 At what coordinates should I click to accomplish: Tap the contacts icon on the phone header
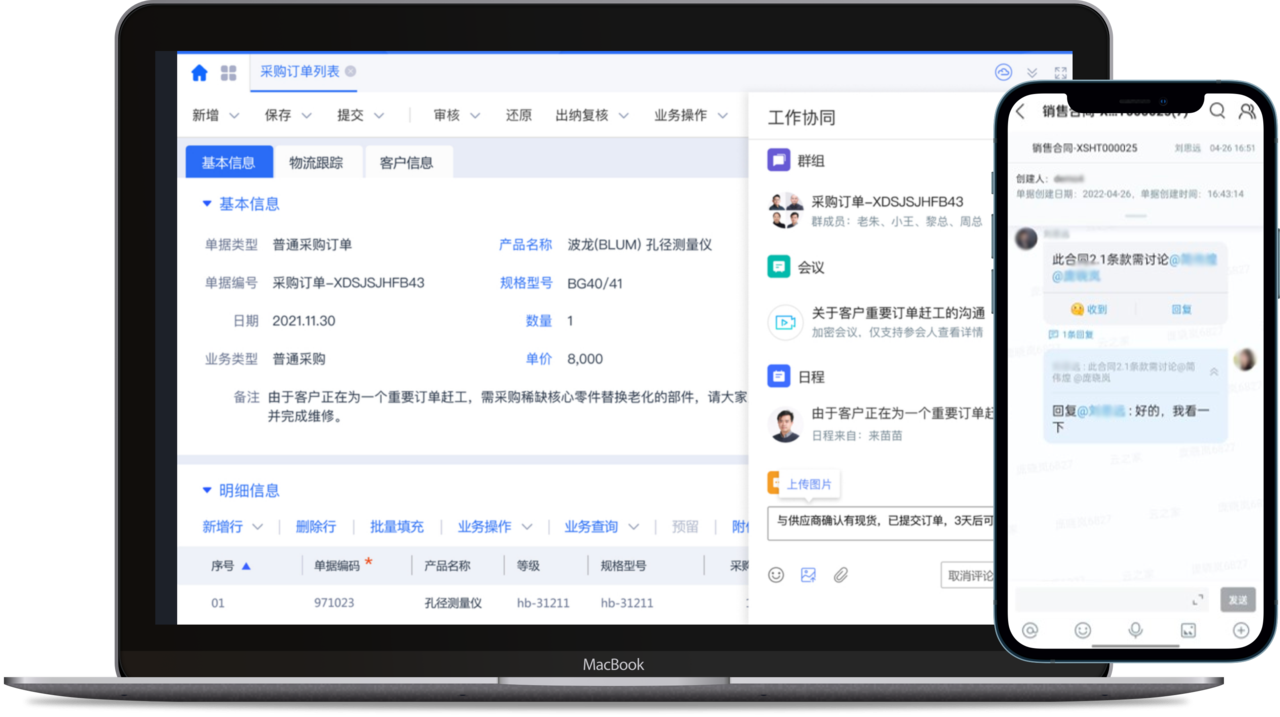1247,111
